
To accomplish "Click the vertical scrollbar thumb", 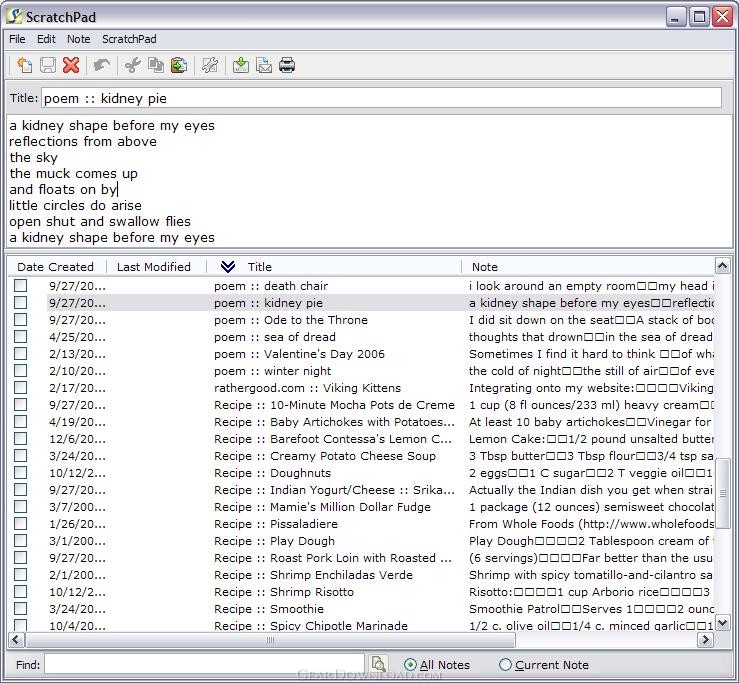I will click(x=723, y=493).
